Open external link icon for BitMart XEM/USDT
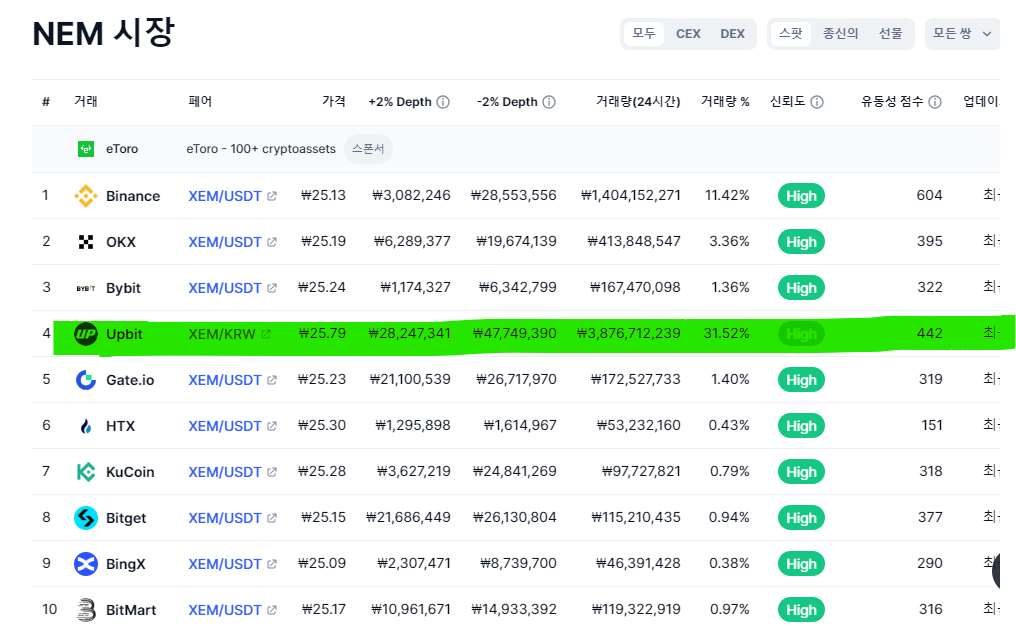 click(x=272, y=610)
